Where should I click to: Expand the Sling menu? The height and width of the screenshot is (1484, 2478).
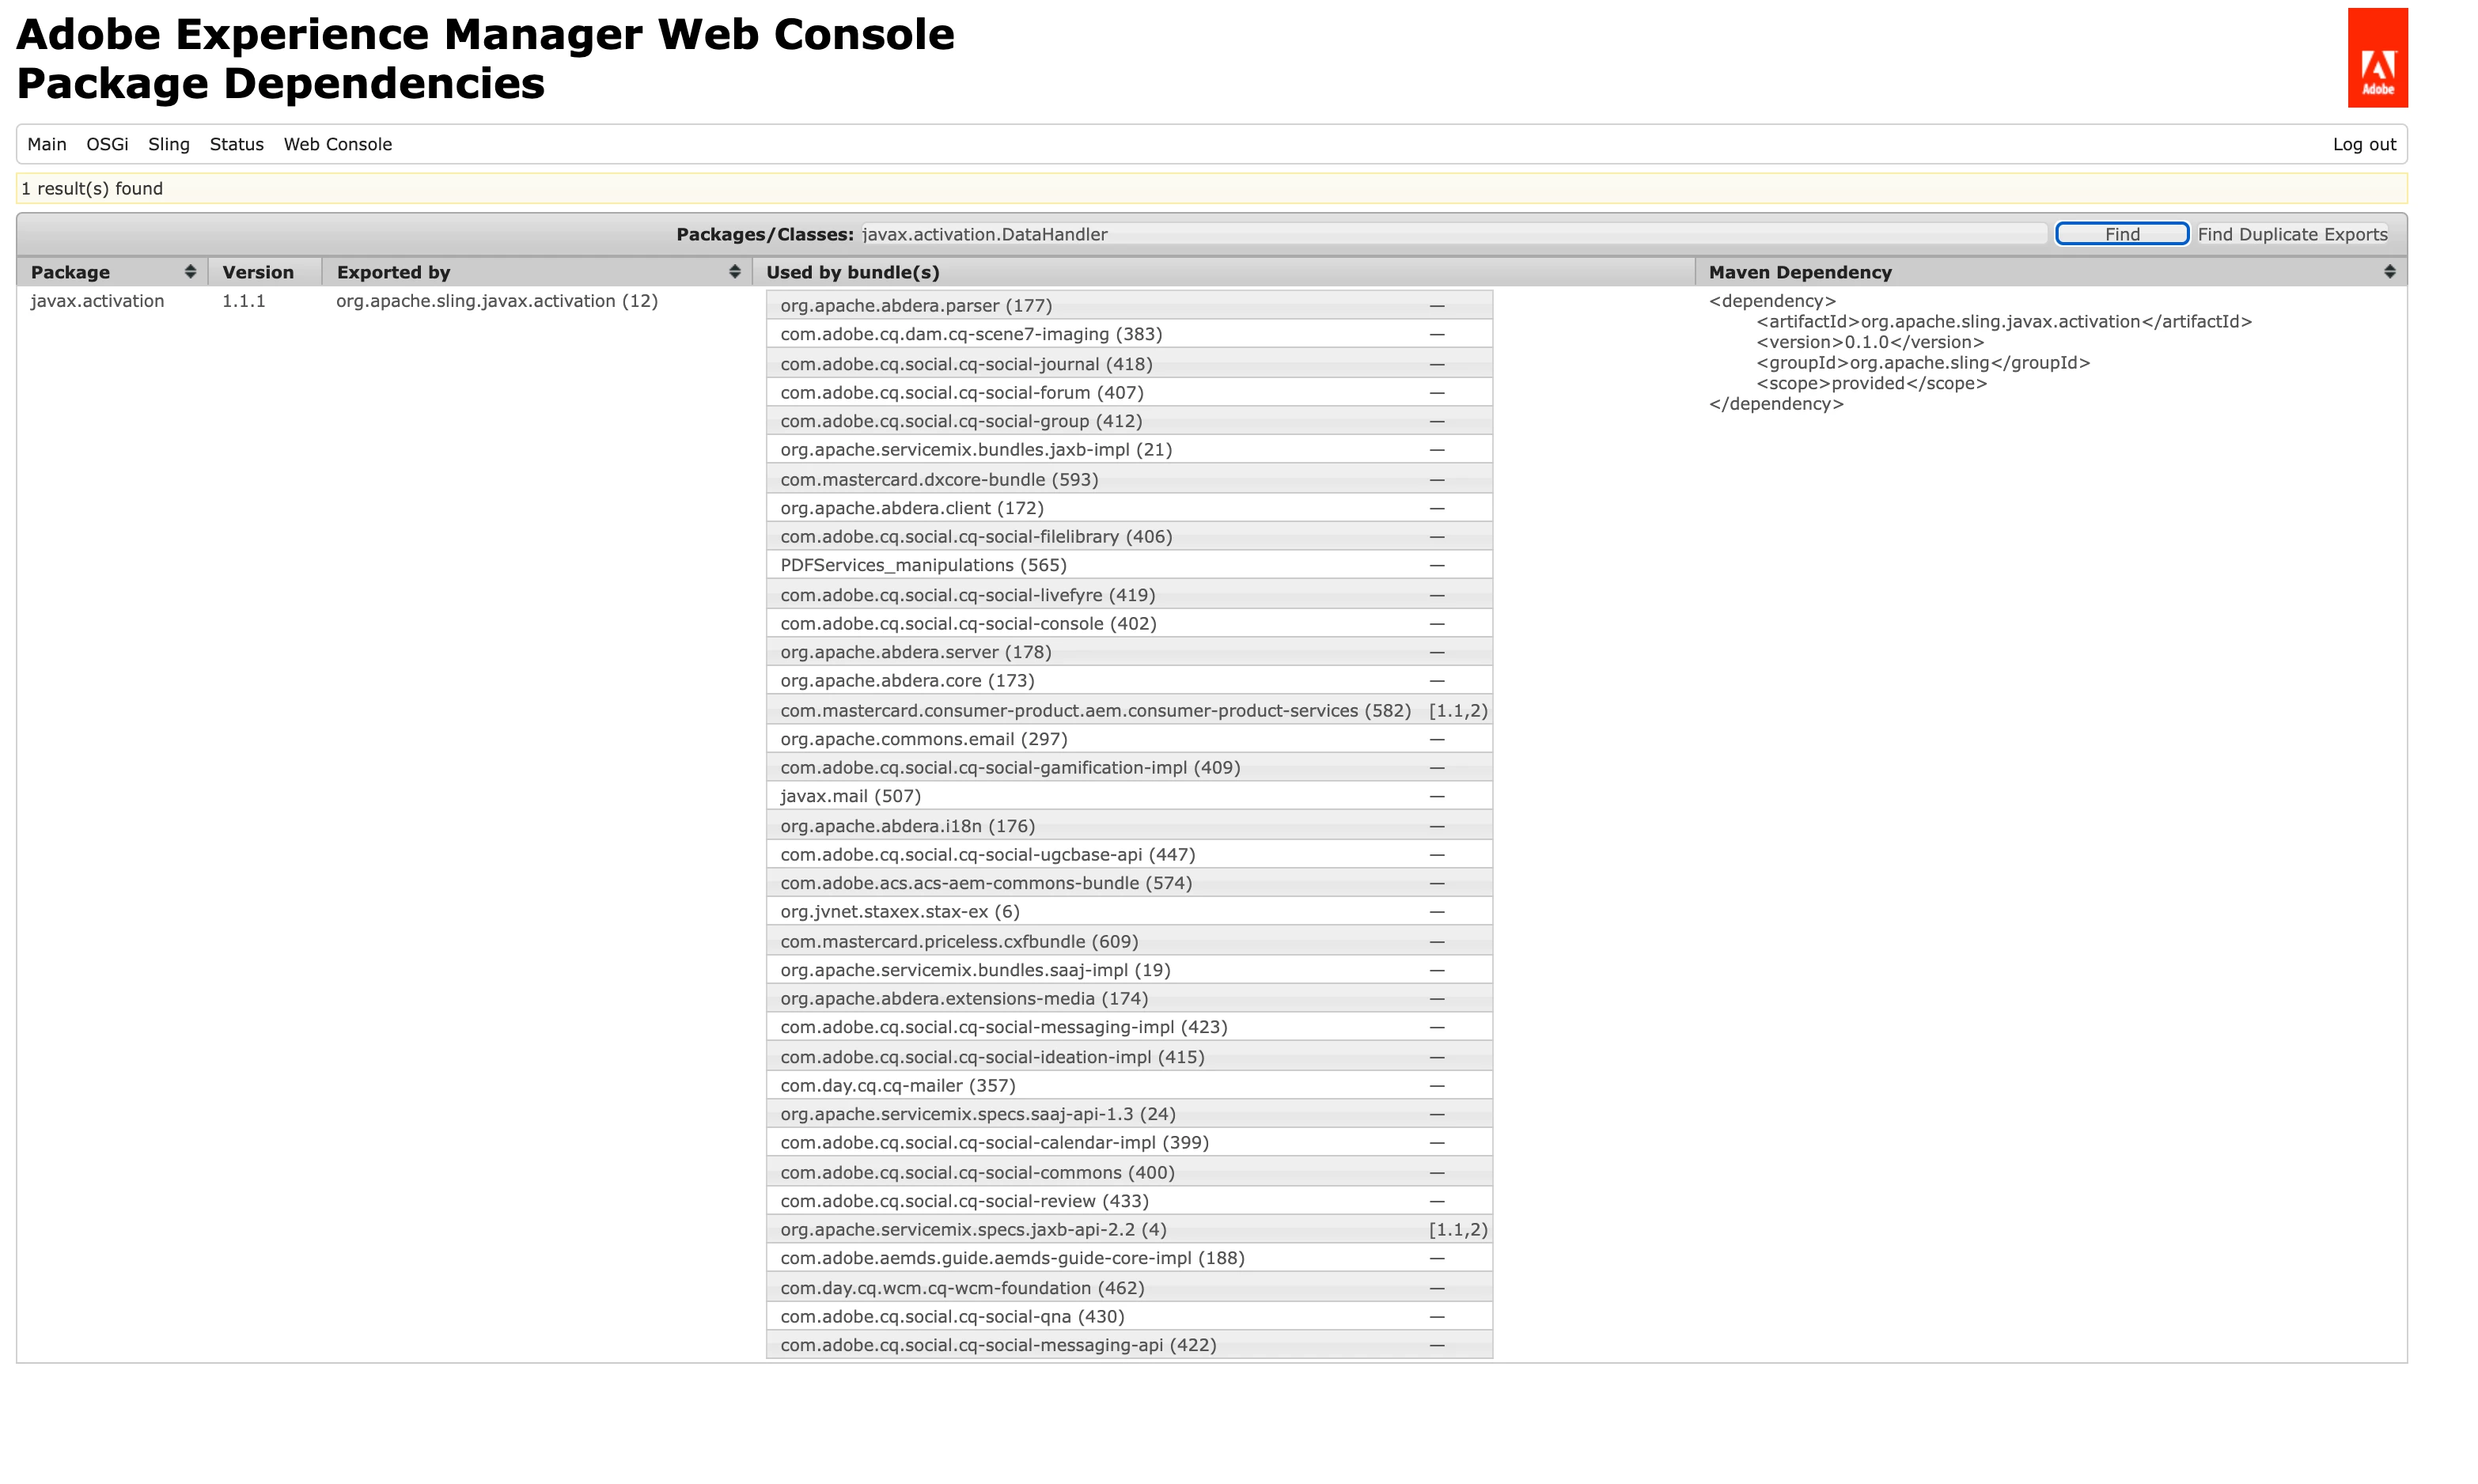coord(169,144)
